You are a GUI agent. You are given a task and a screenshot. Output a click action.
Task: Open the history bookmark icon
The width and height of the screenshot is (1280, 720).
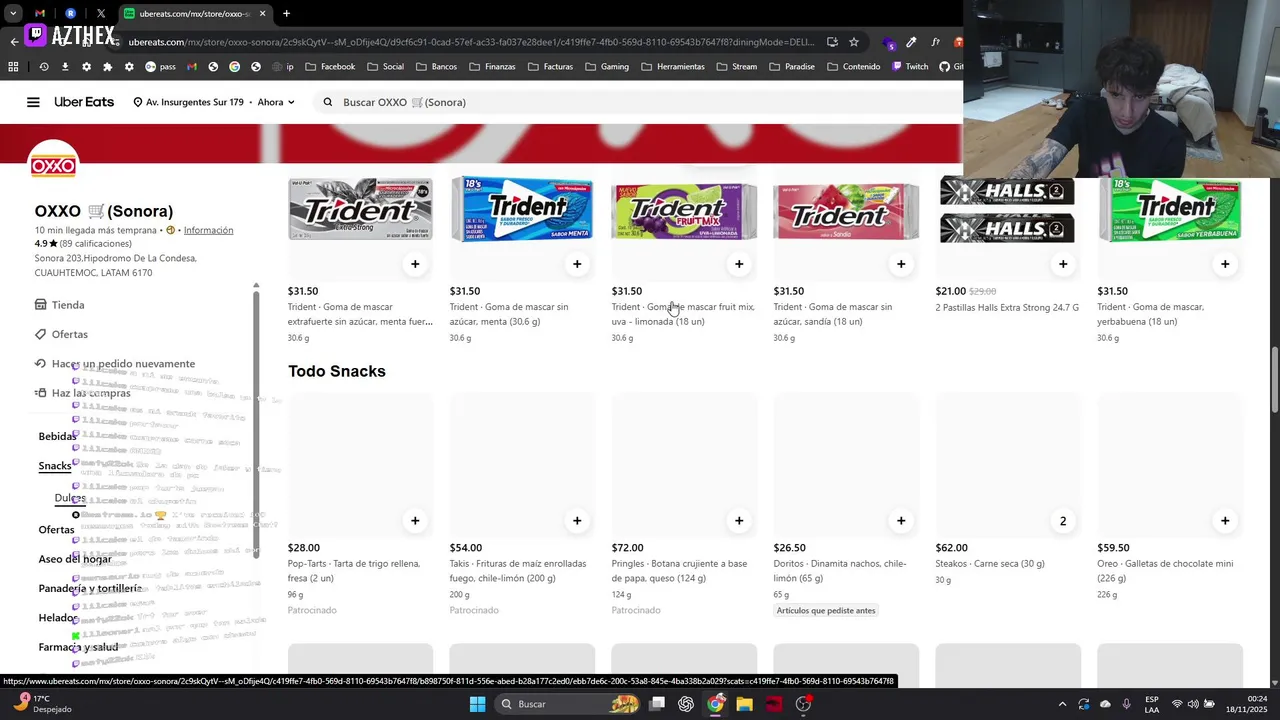[x=43, y=67]
